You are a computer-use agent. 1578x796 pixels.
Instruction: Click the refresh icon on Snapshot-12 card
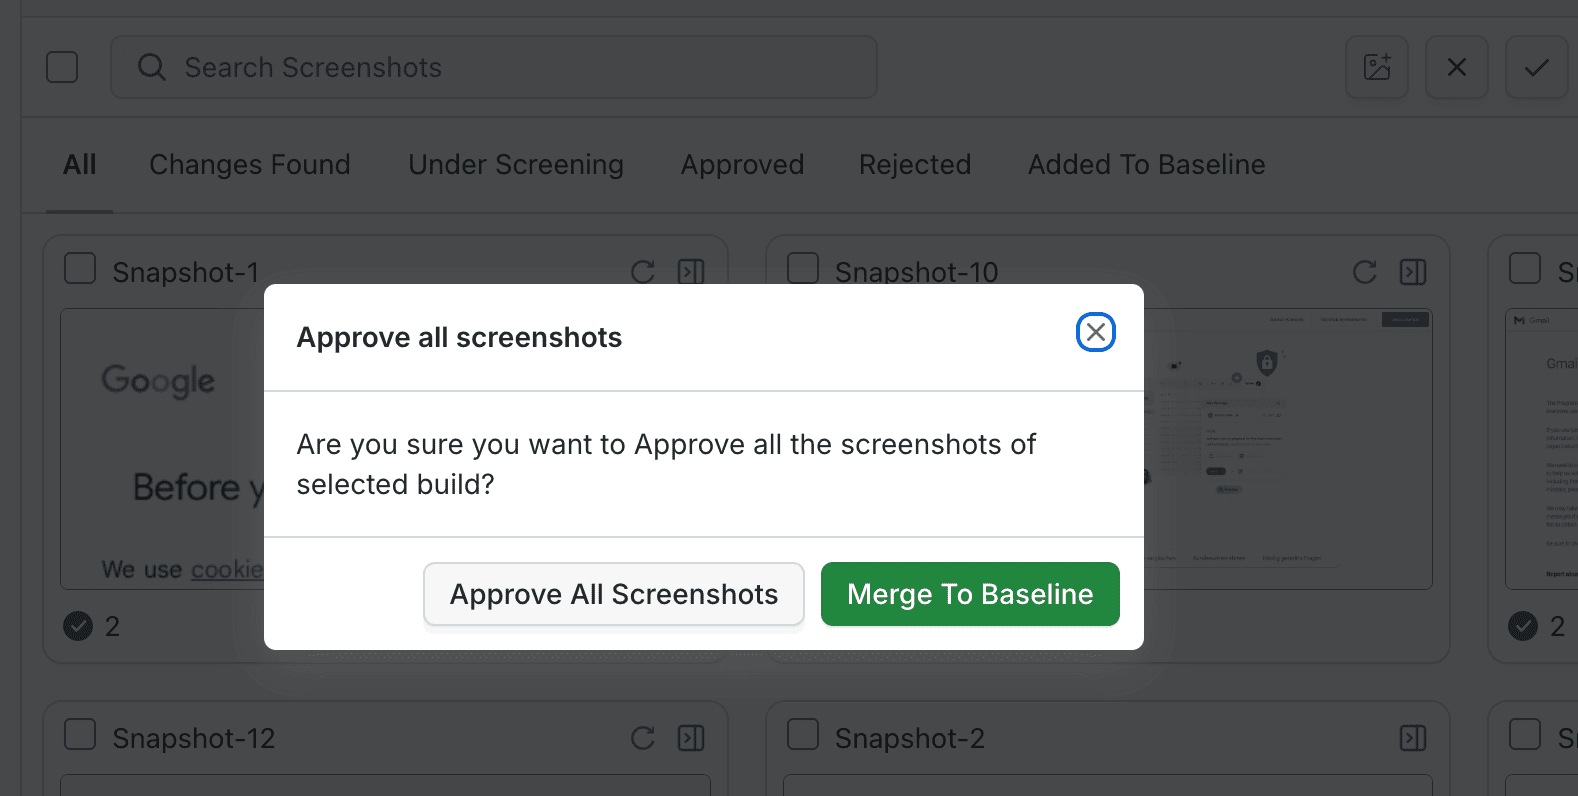click(642, 738)
